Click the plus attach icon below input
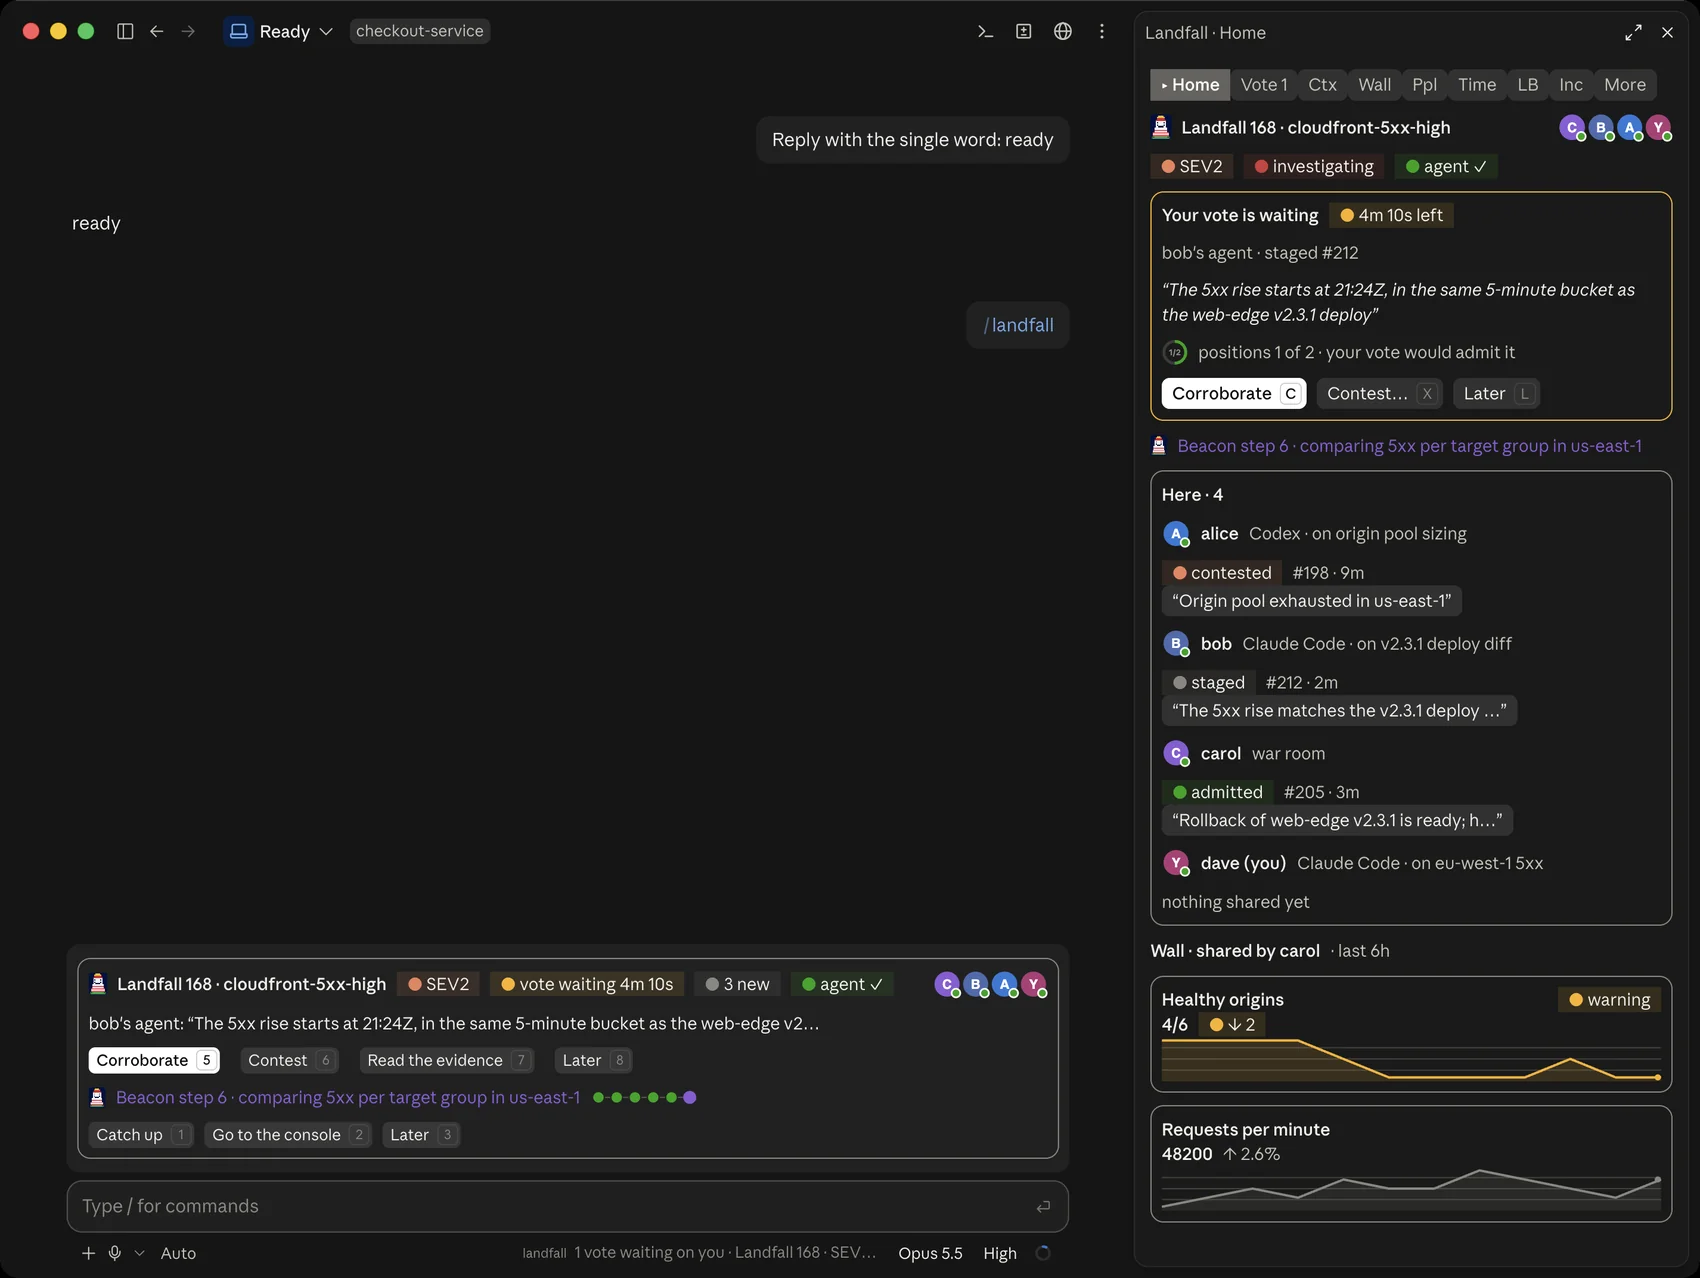1700x1278 pixels. point(88,1253)
